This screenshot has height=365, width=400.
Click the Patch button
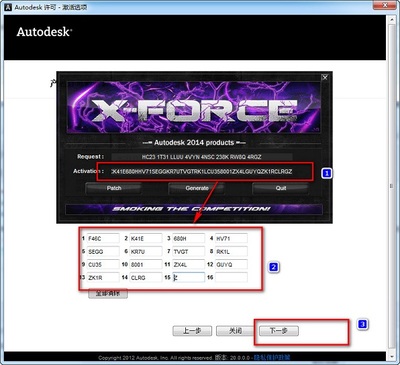[x=114, y=188]
